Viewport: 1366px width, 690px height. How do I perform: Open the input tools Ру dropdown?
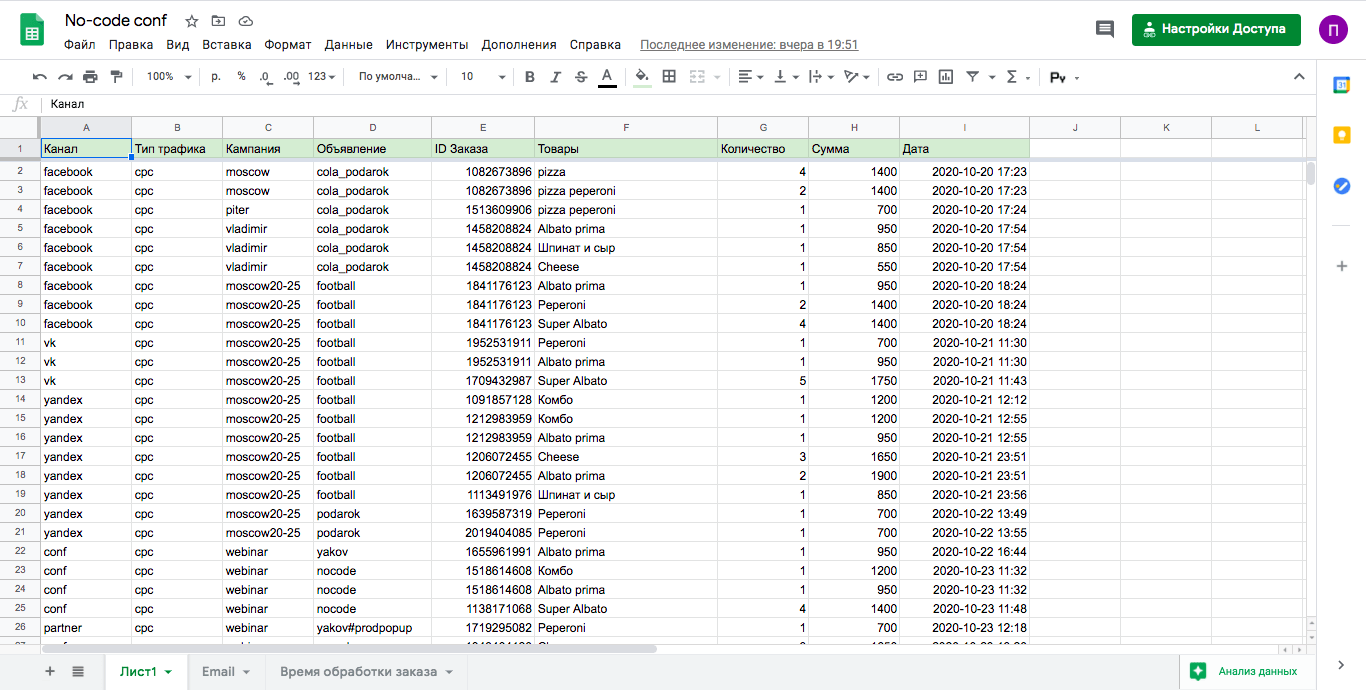coord(1064,77)
